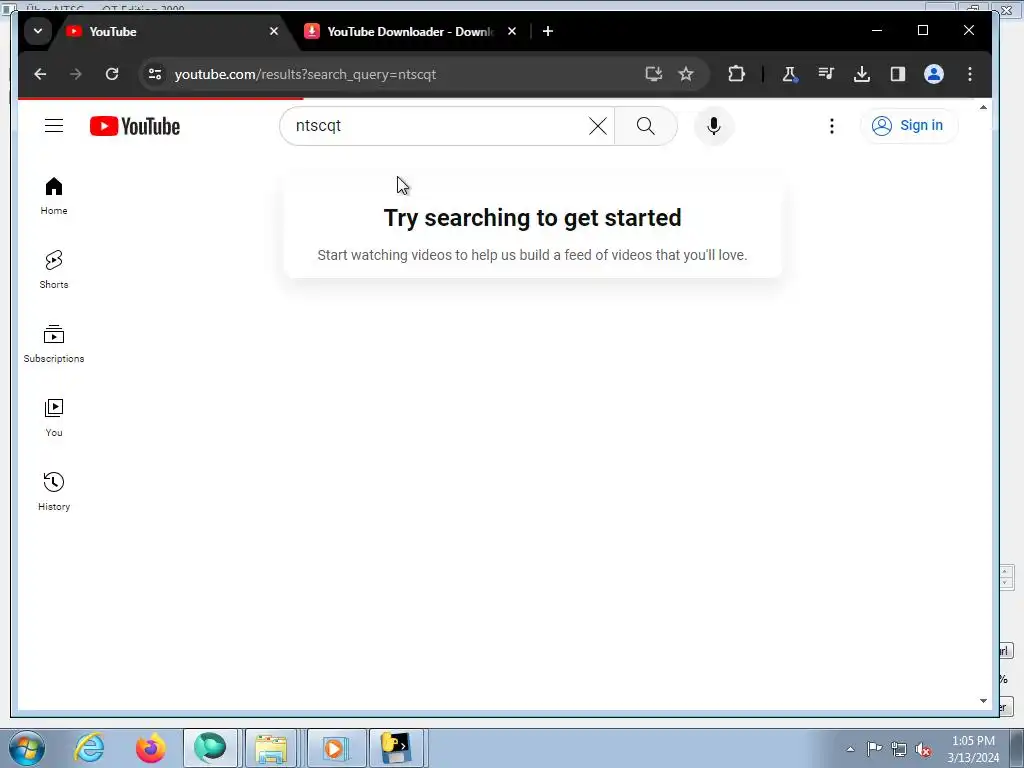The image size is (1024, 768).
Task: Open the network tray icon
Action: pos(899,749)
